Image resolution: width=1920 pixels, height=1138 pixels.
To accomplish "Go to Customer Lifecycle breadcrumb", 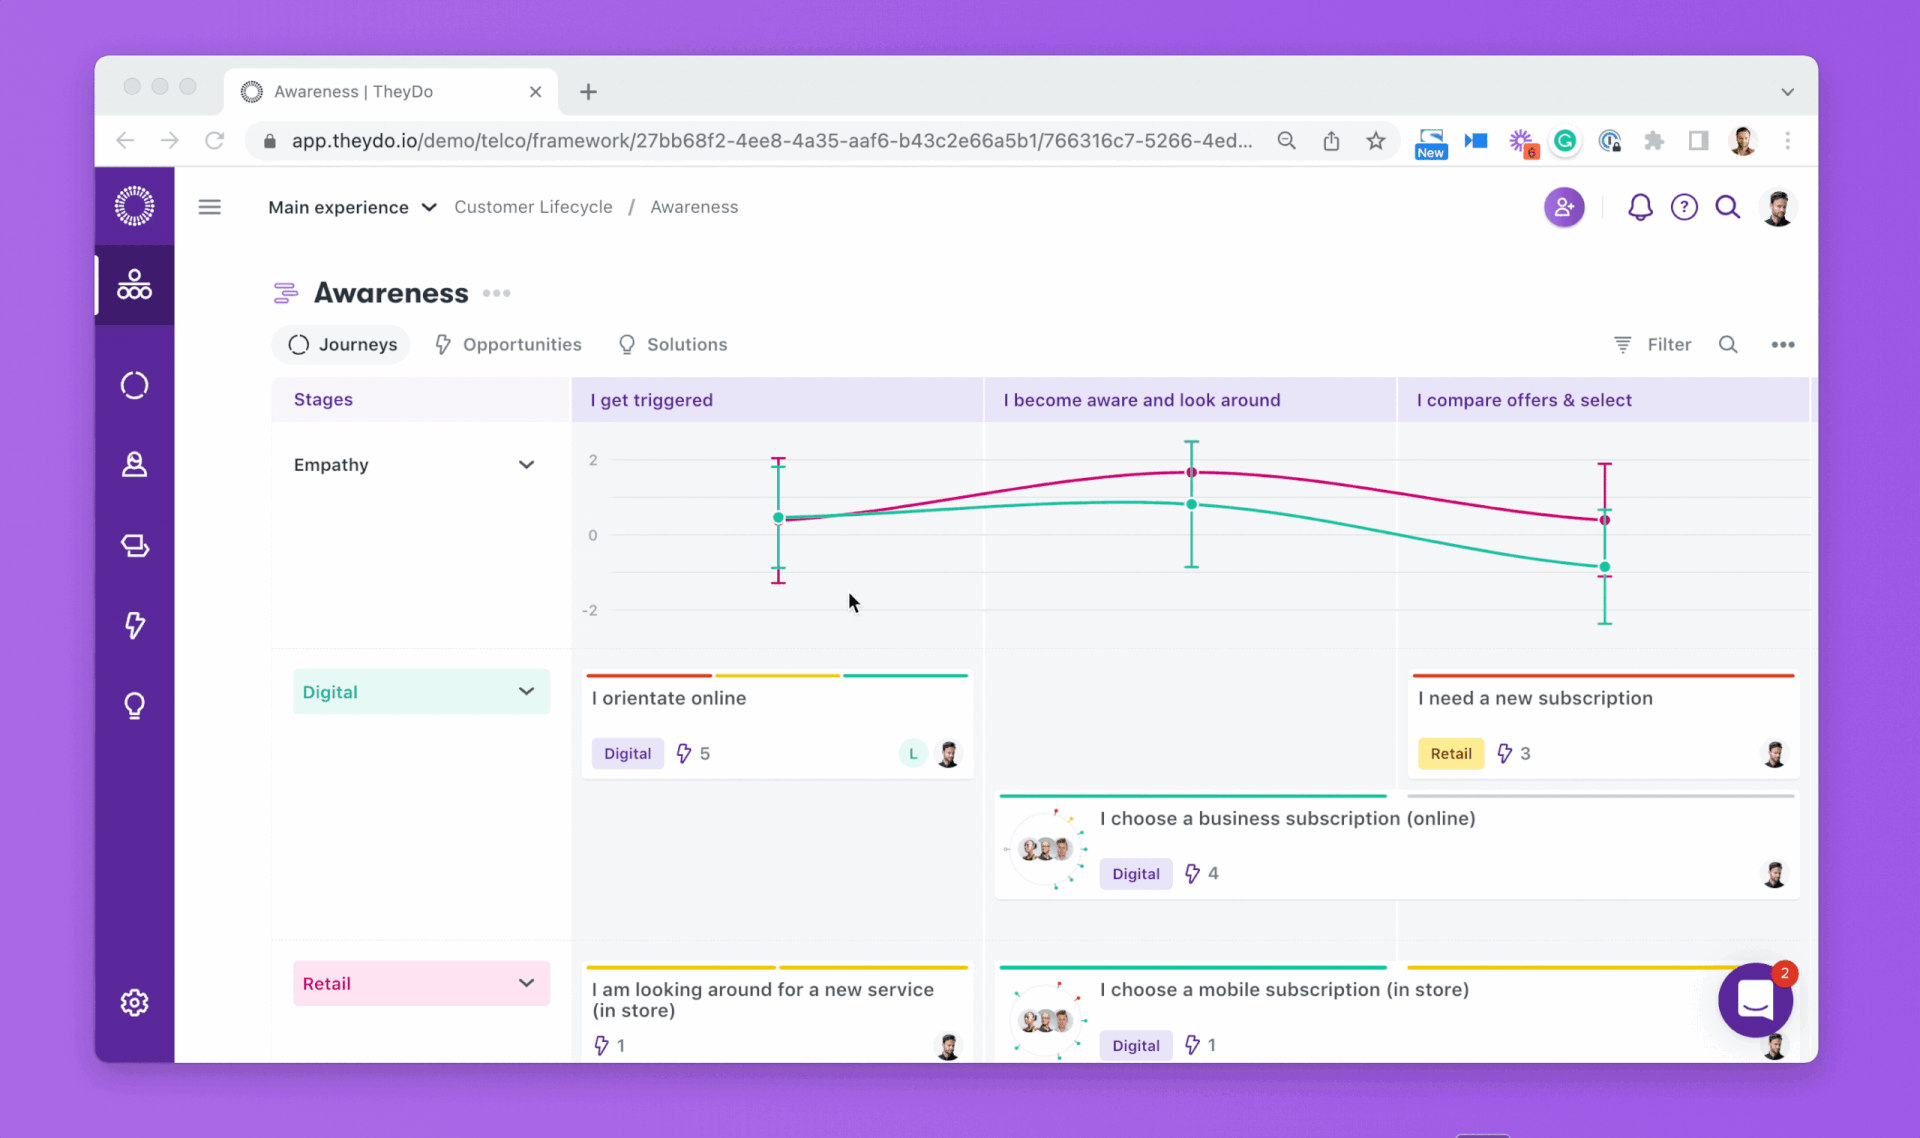I will click(x=533, y=207).
